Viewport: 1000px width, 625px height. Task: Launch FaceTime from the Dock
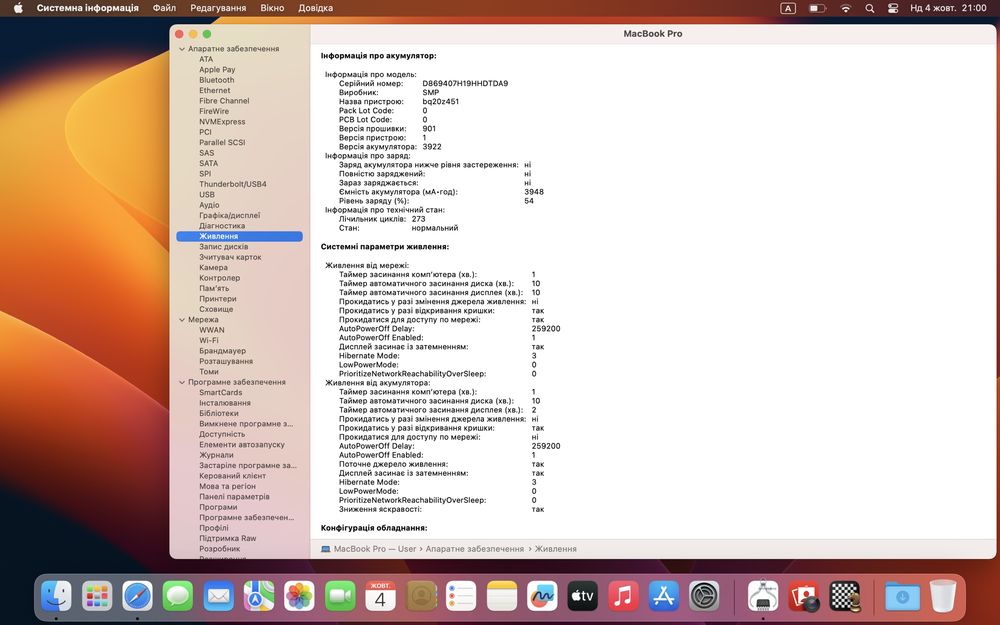[x=340, y=596]
